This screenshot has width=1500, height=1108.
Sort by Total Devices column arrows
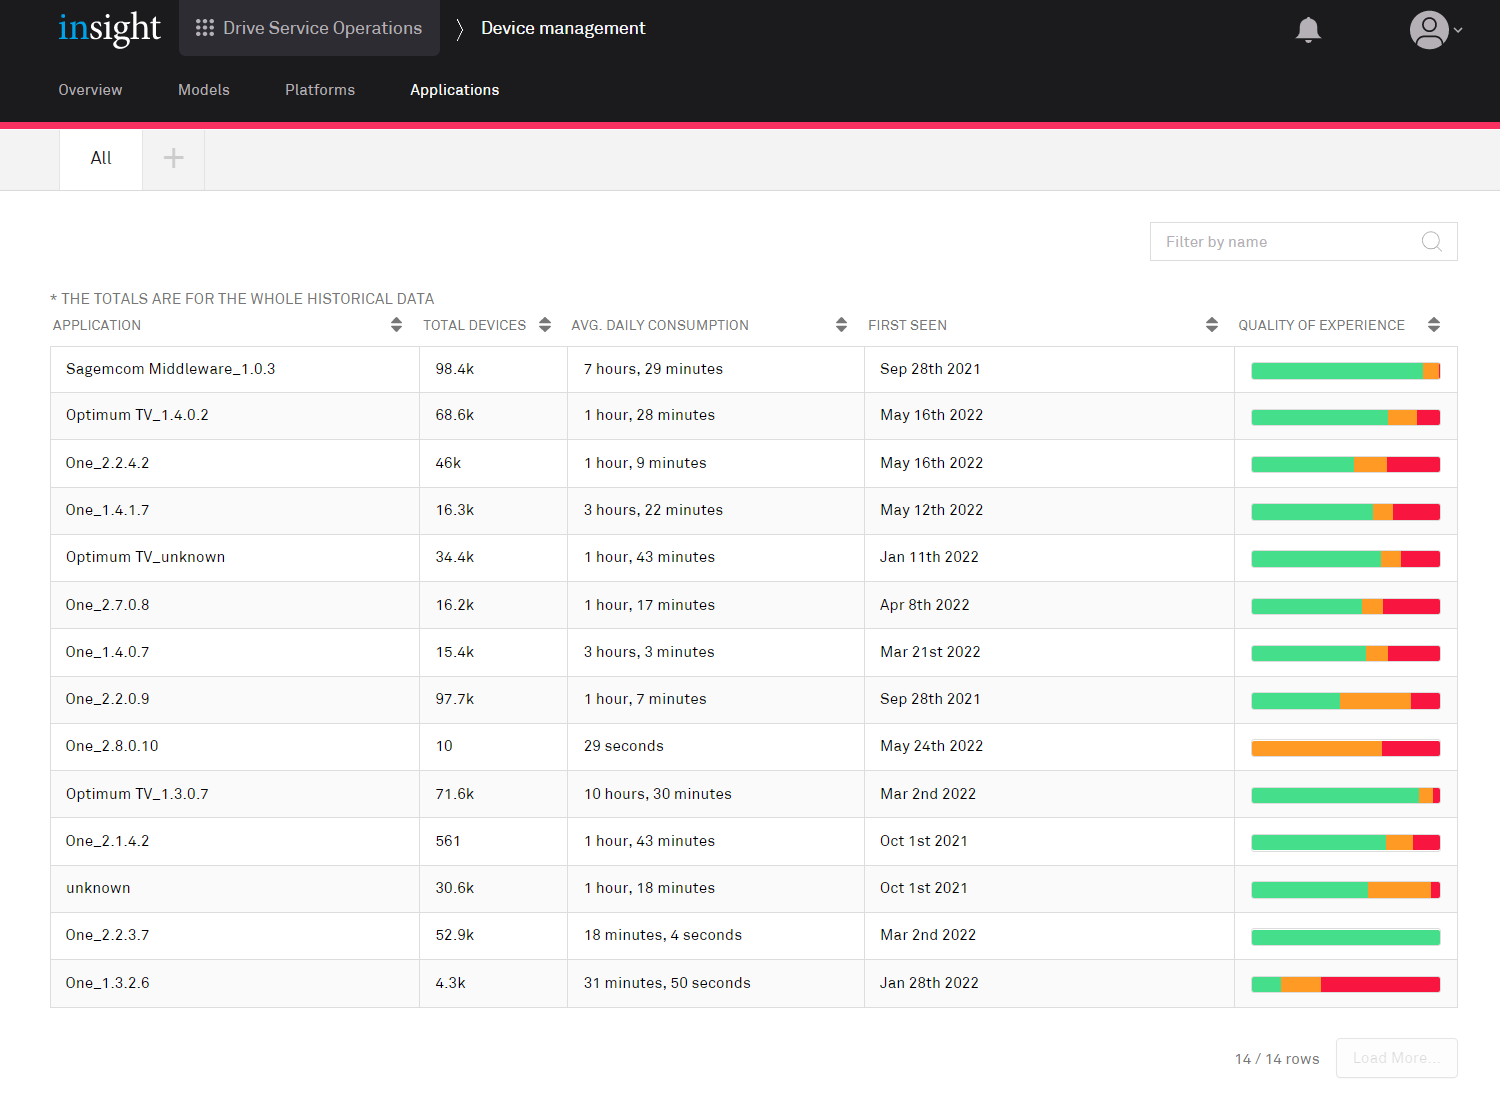click(x=545, y=325)
